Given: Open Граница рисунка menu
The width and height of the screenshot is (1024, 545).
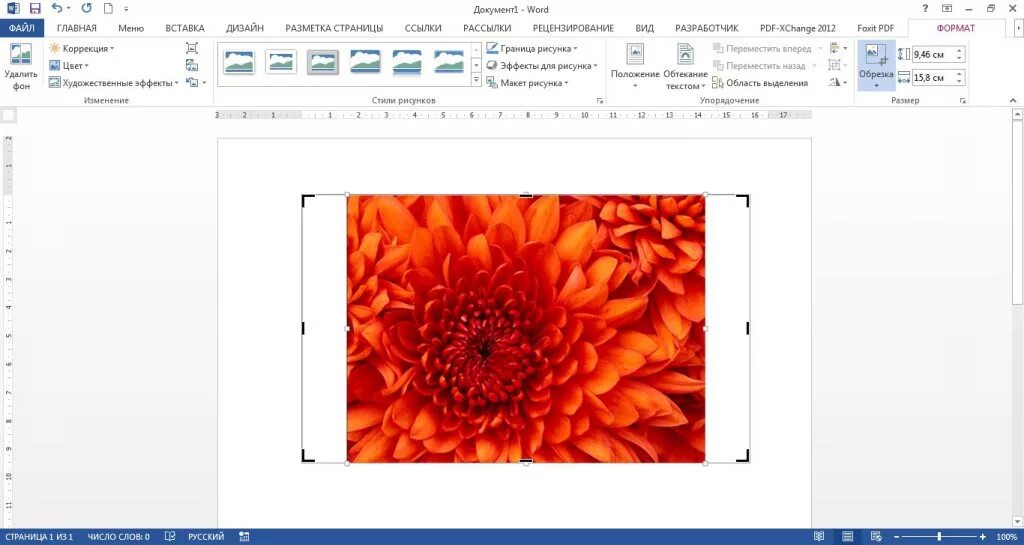Looking at the screenshot, I should coord(532,48).
